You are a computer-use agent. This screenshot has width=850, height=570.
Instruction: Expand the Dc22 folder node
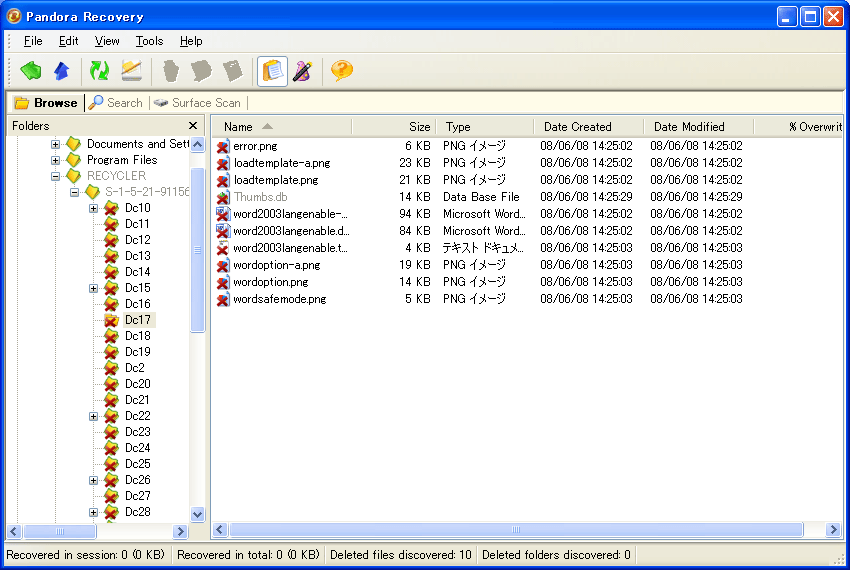click(93, 417)
